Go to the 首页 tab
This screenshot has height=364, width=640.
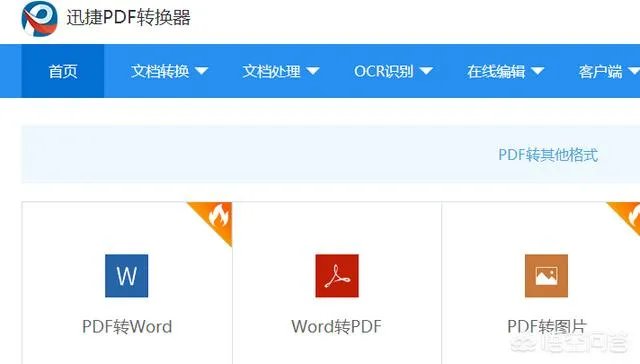[63, 71]
